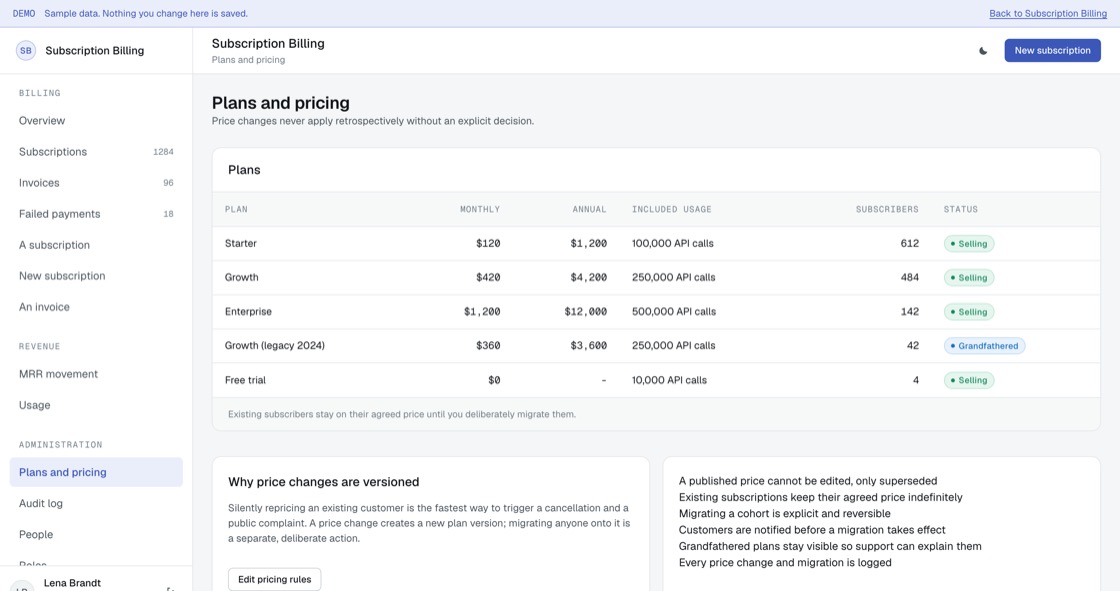Click the 1284 subscriptions count badge

pyautogui.click(x=164, y=152)
